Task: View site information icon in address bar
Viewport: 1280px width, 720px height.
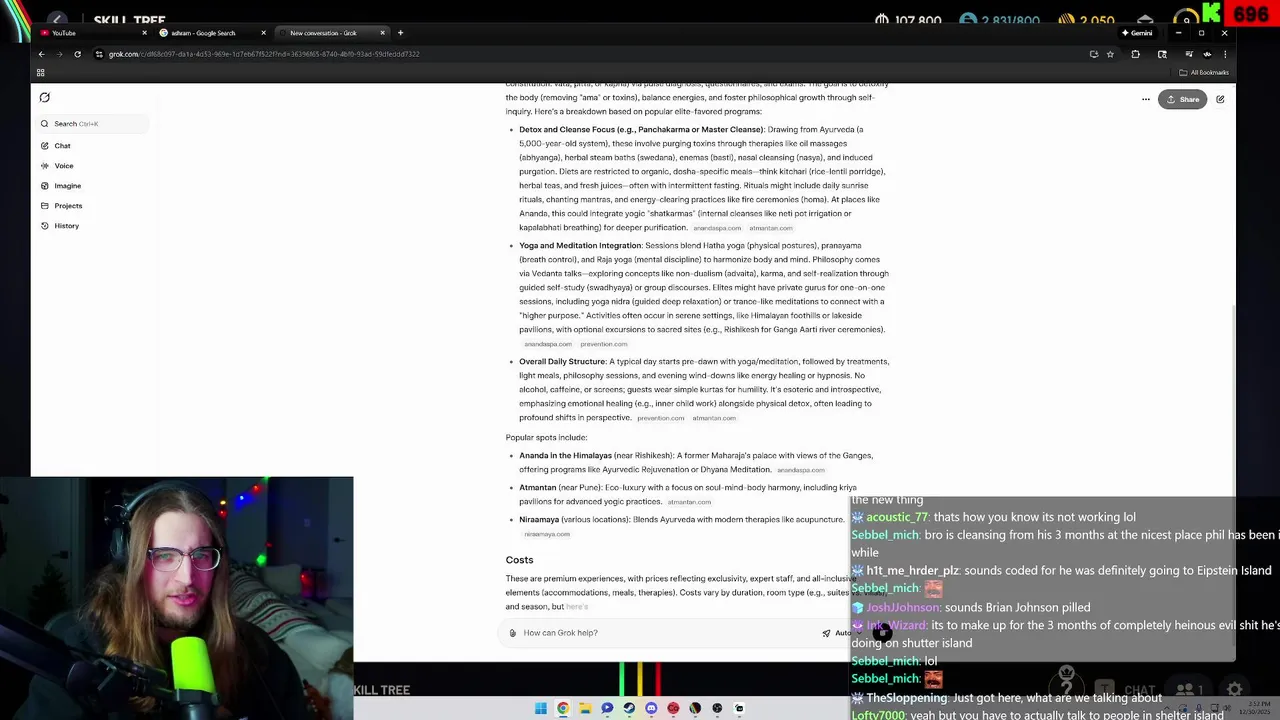Action: tap(99, 54)
